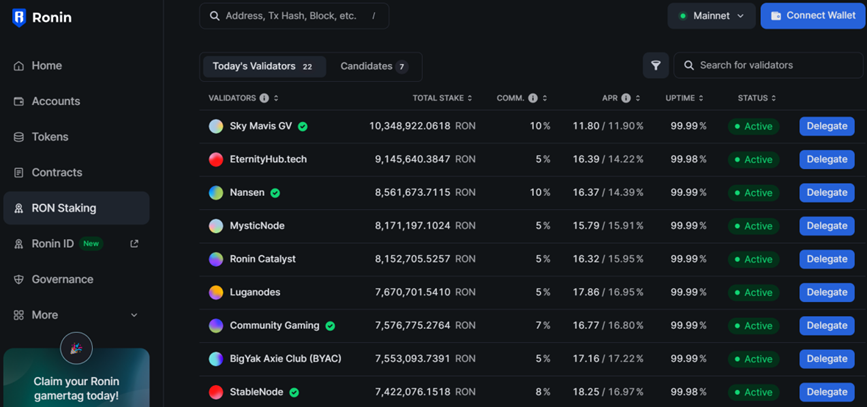Click the Ronin logo in sidebar
This screenshot has height=407, width=867.
point(19,17)
